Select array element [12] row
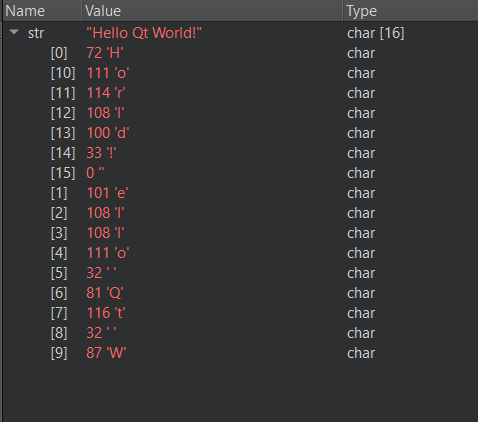478x422 pixels. (241, 113)
